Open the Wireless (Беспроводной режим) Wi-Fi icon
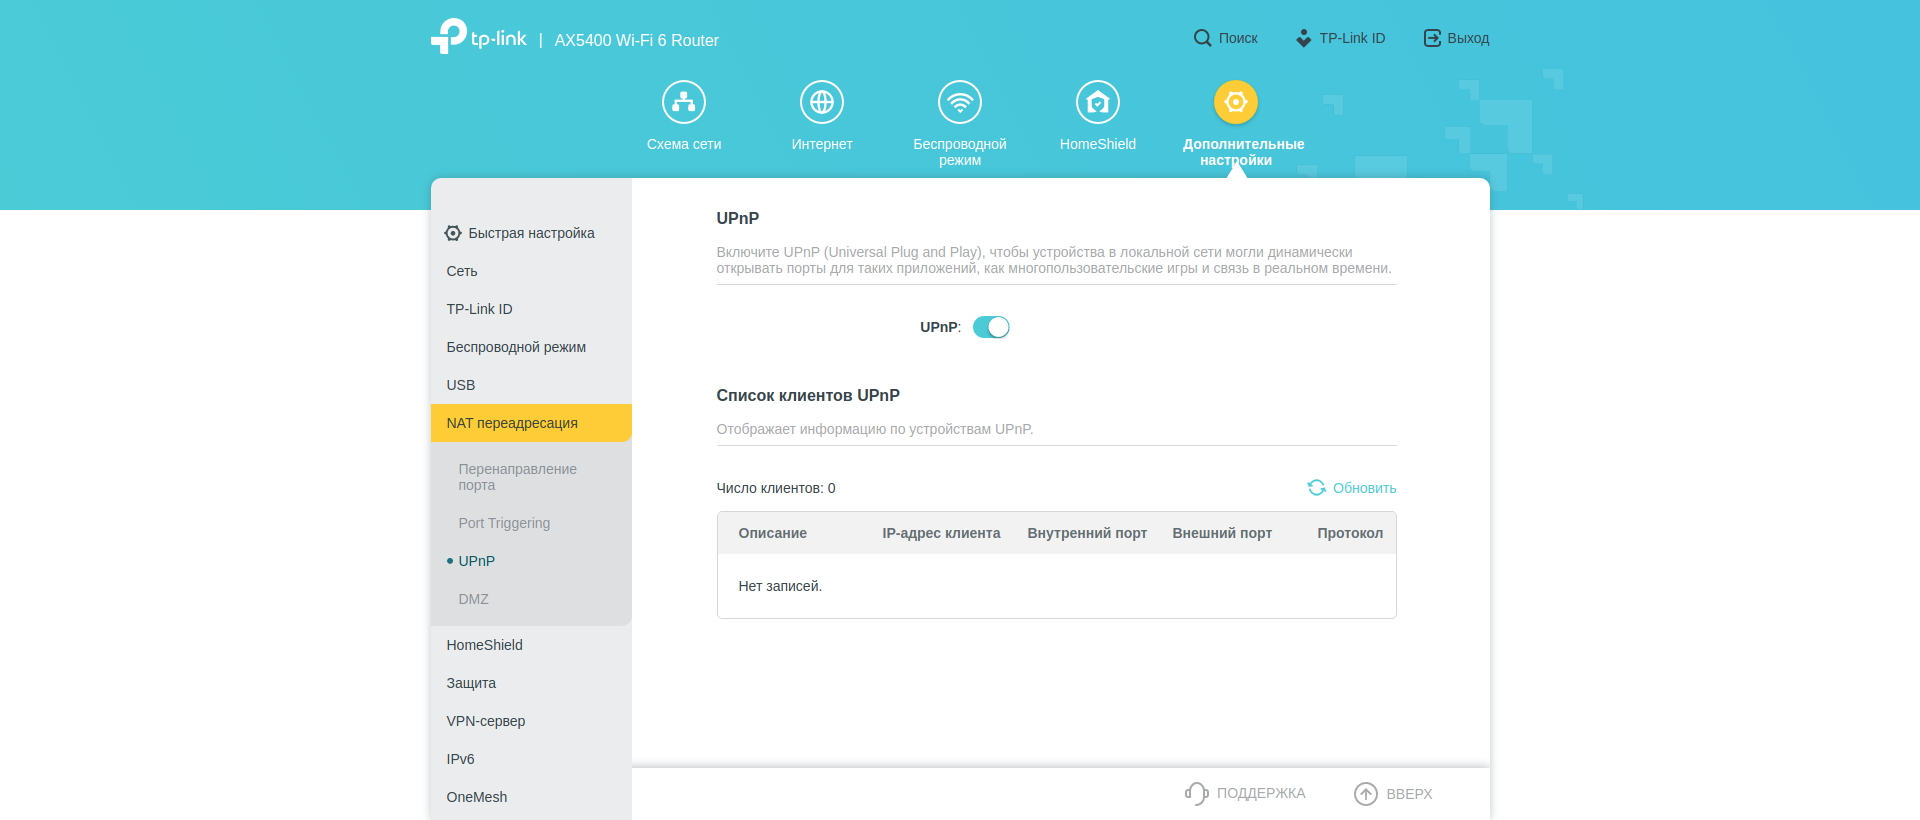Screen dimensions: 1920x820 [959, 102]
